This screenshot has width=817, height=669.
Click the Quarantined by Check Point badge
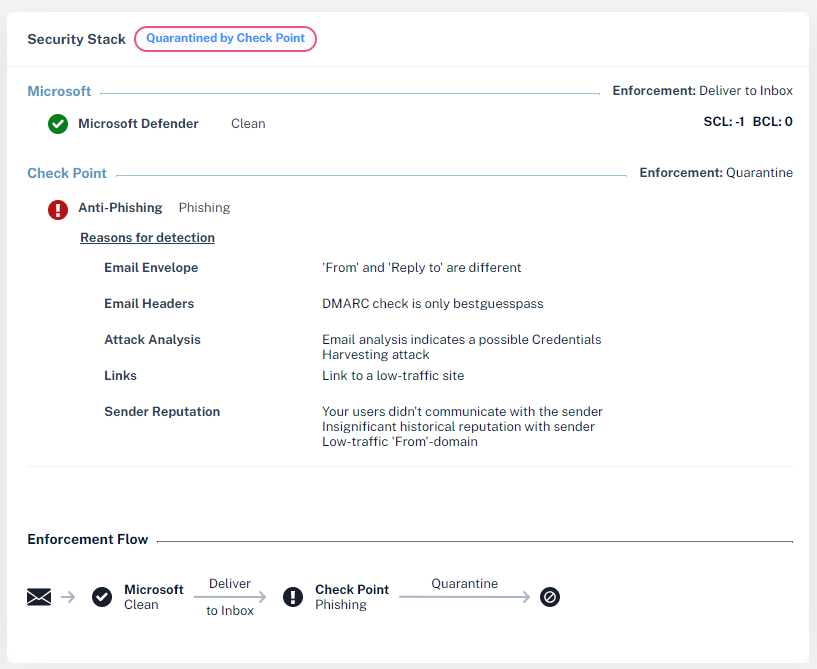pyautogui.click(x=226, y=39)
